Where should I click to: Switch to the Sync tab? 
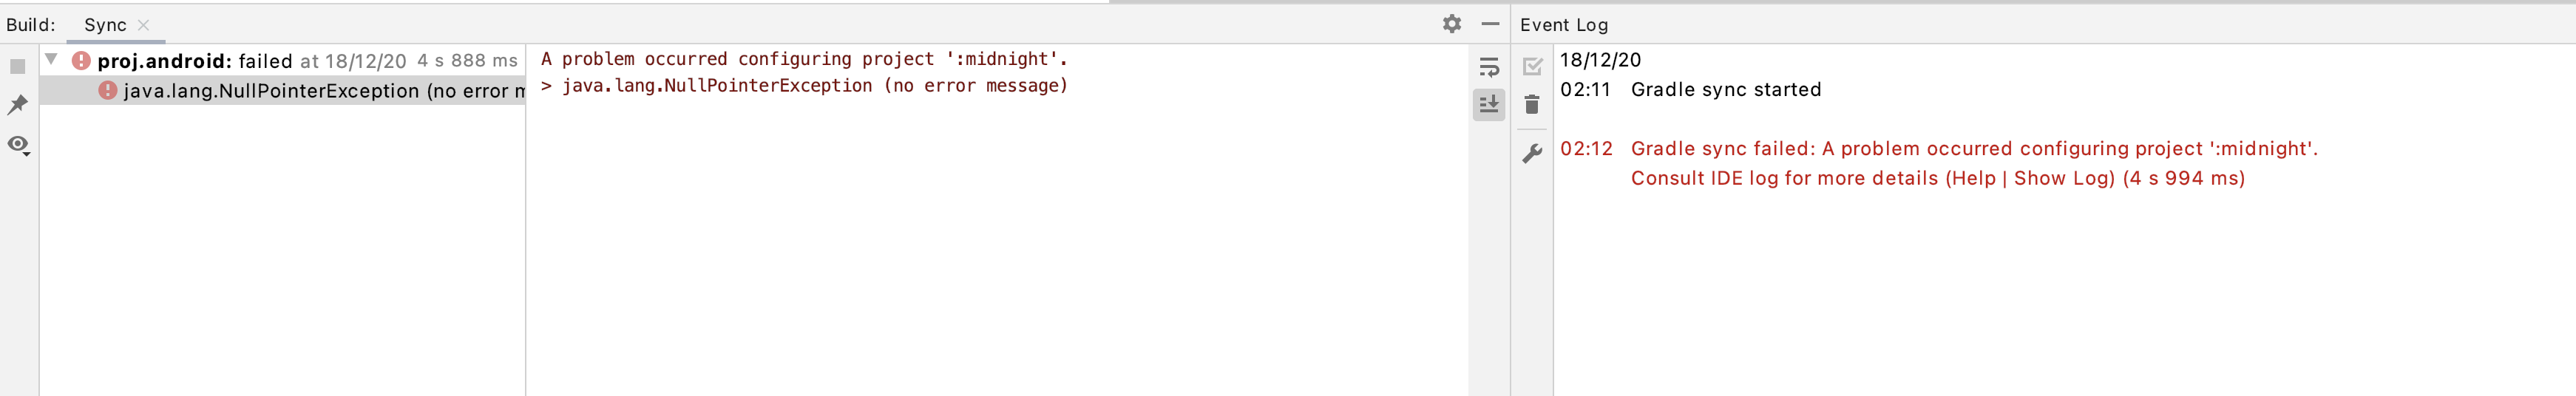105,25
